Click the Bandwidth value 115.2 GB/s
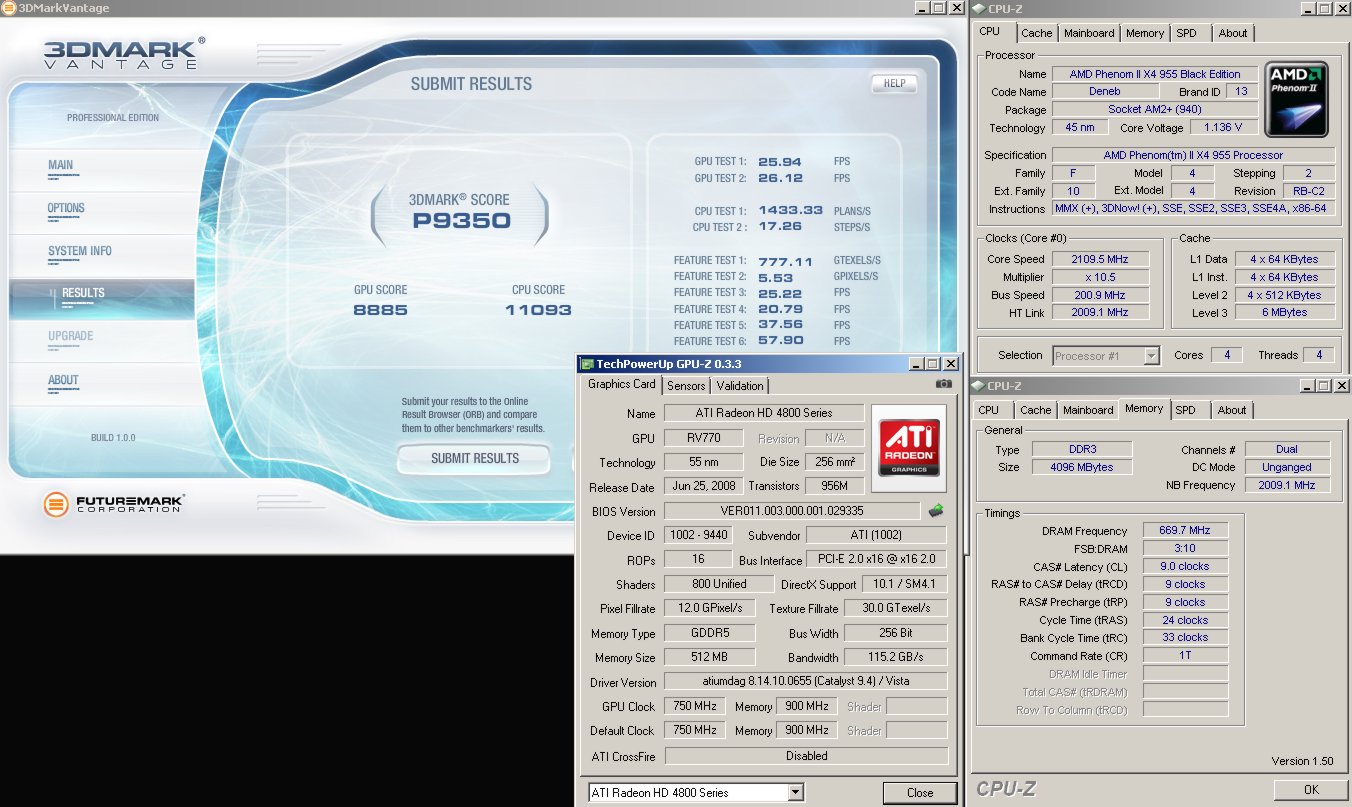The height and width of the screenshot is (807, 1352). [895, 657]
